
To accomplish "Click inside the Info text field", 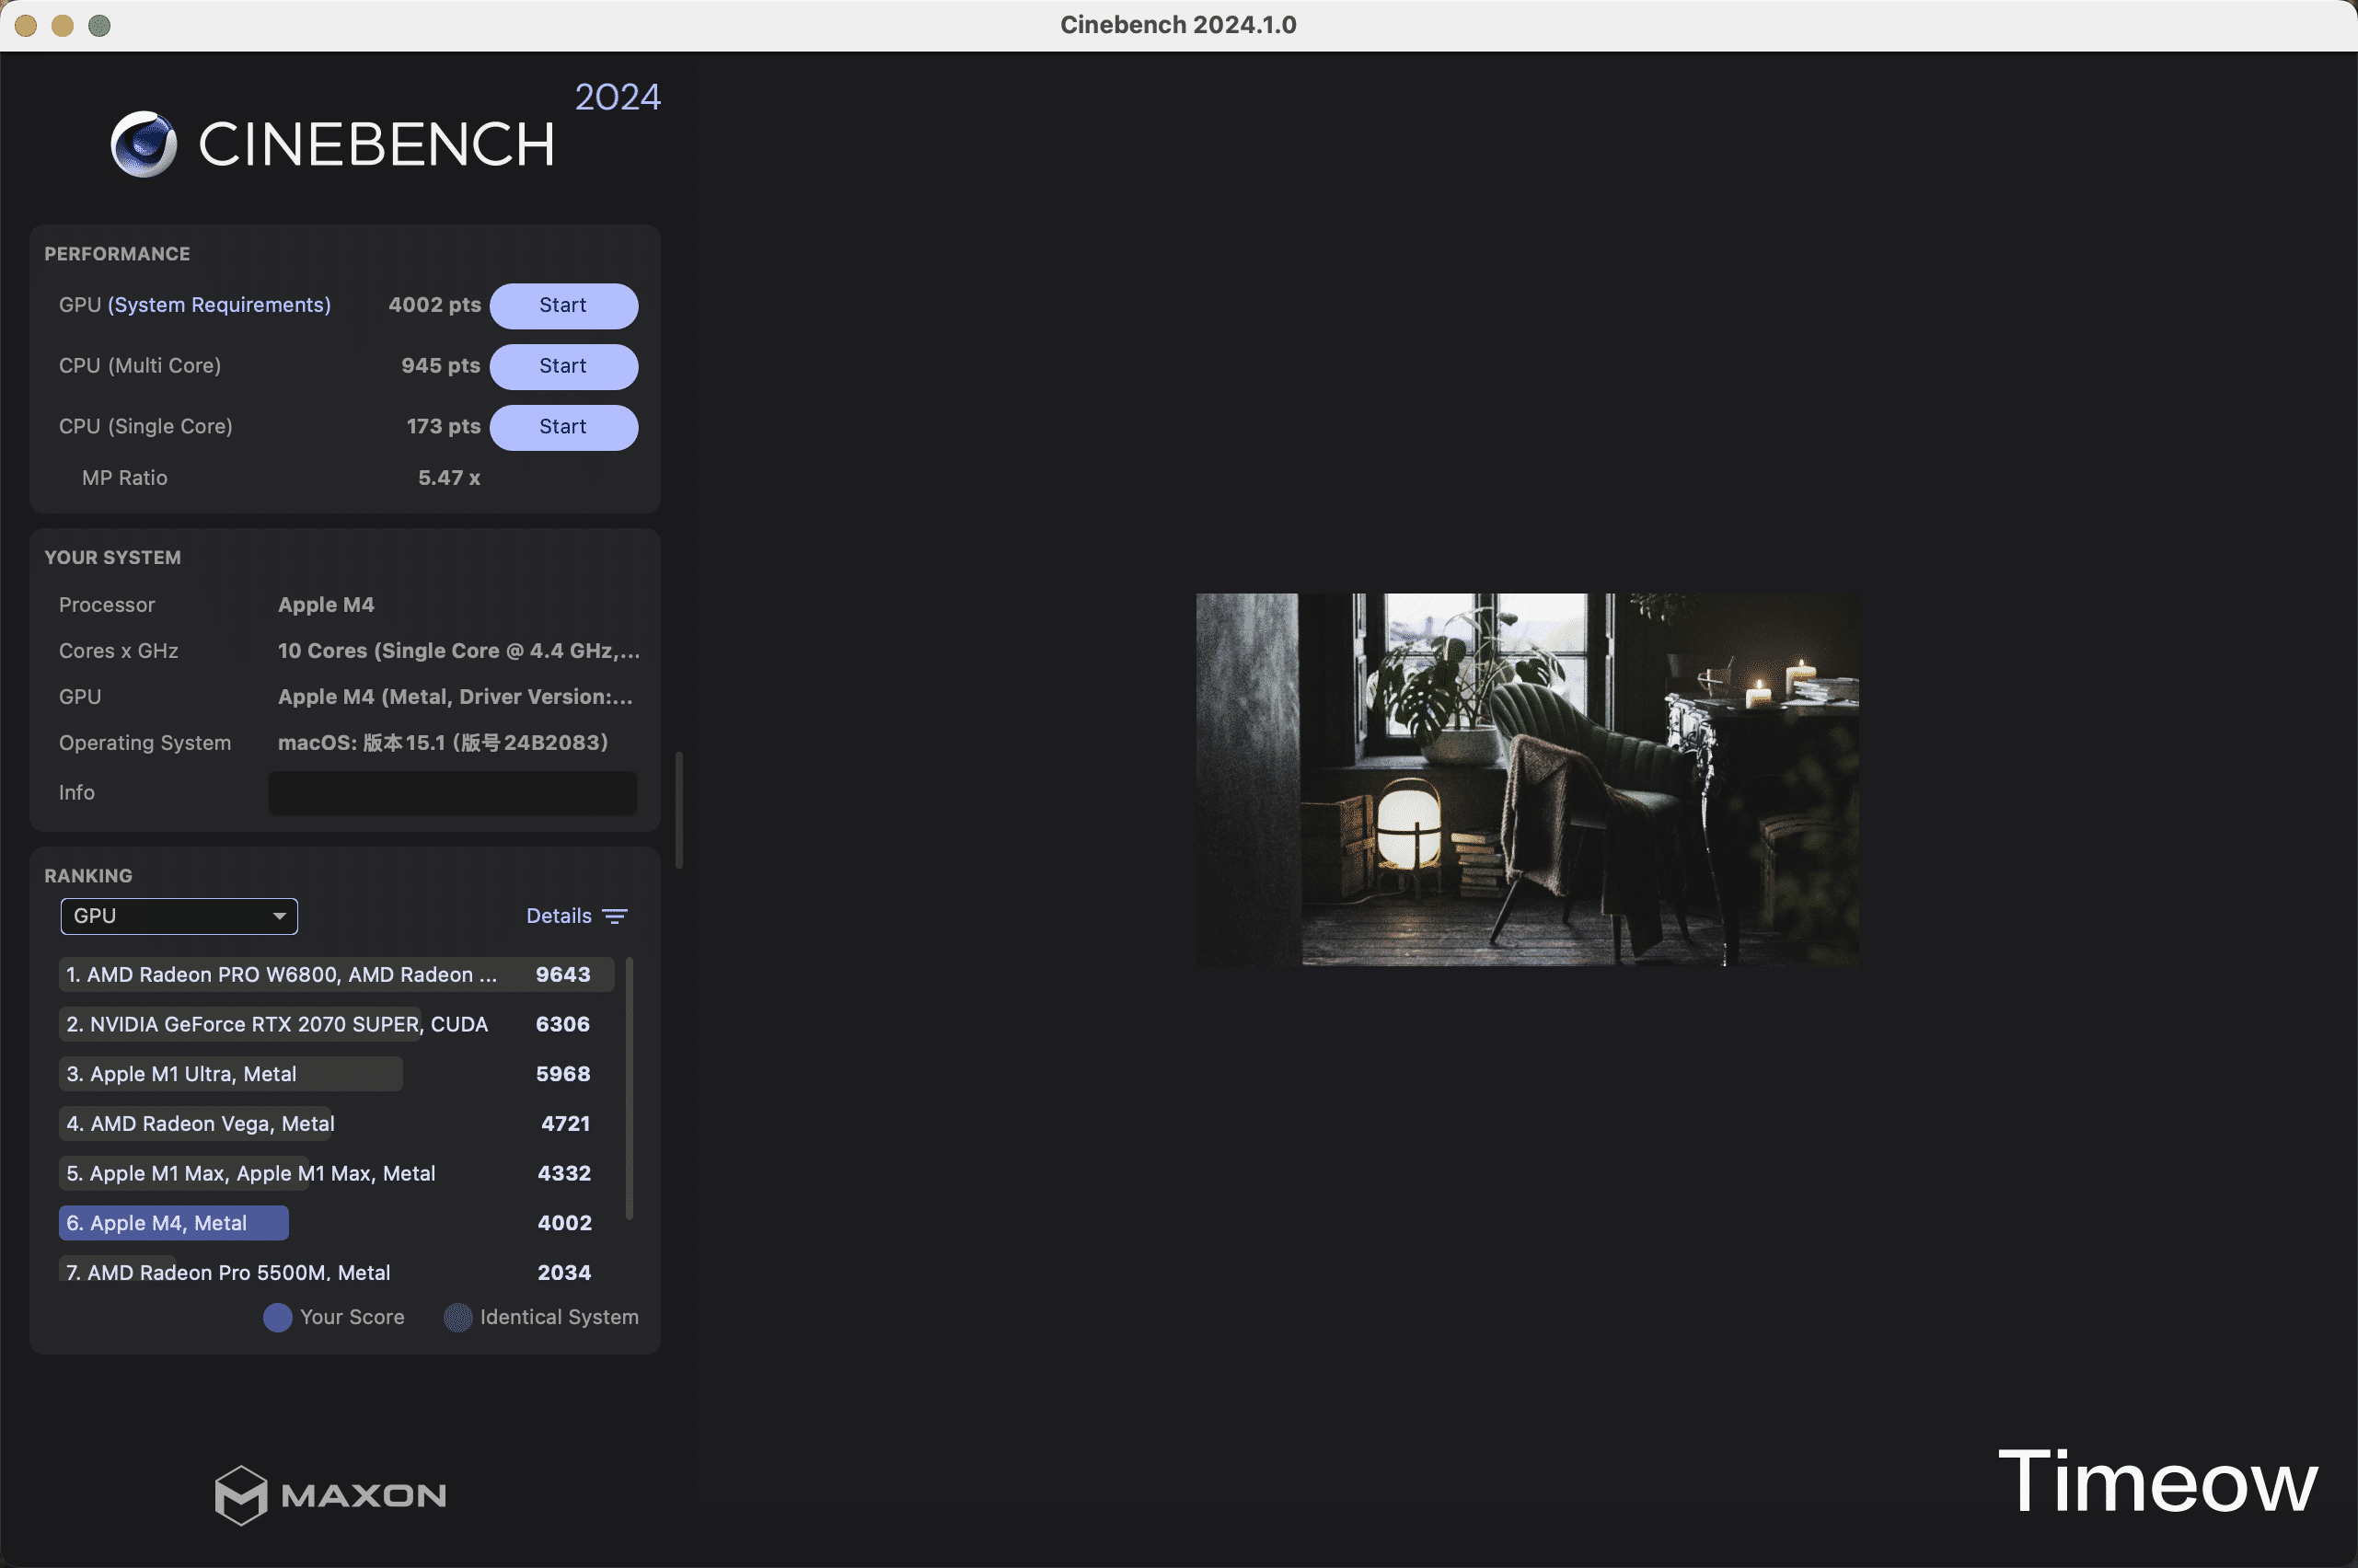I will [x=452, y=793].
